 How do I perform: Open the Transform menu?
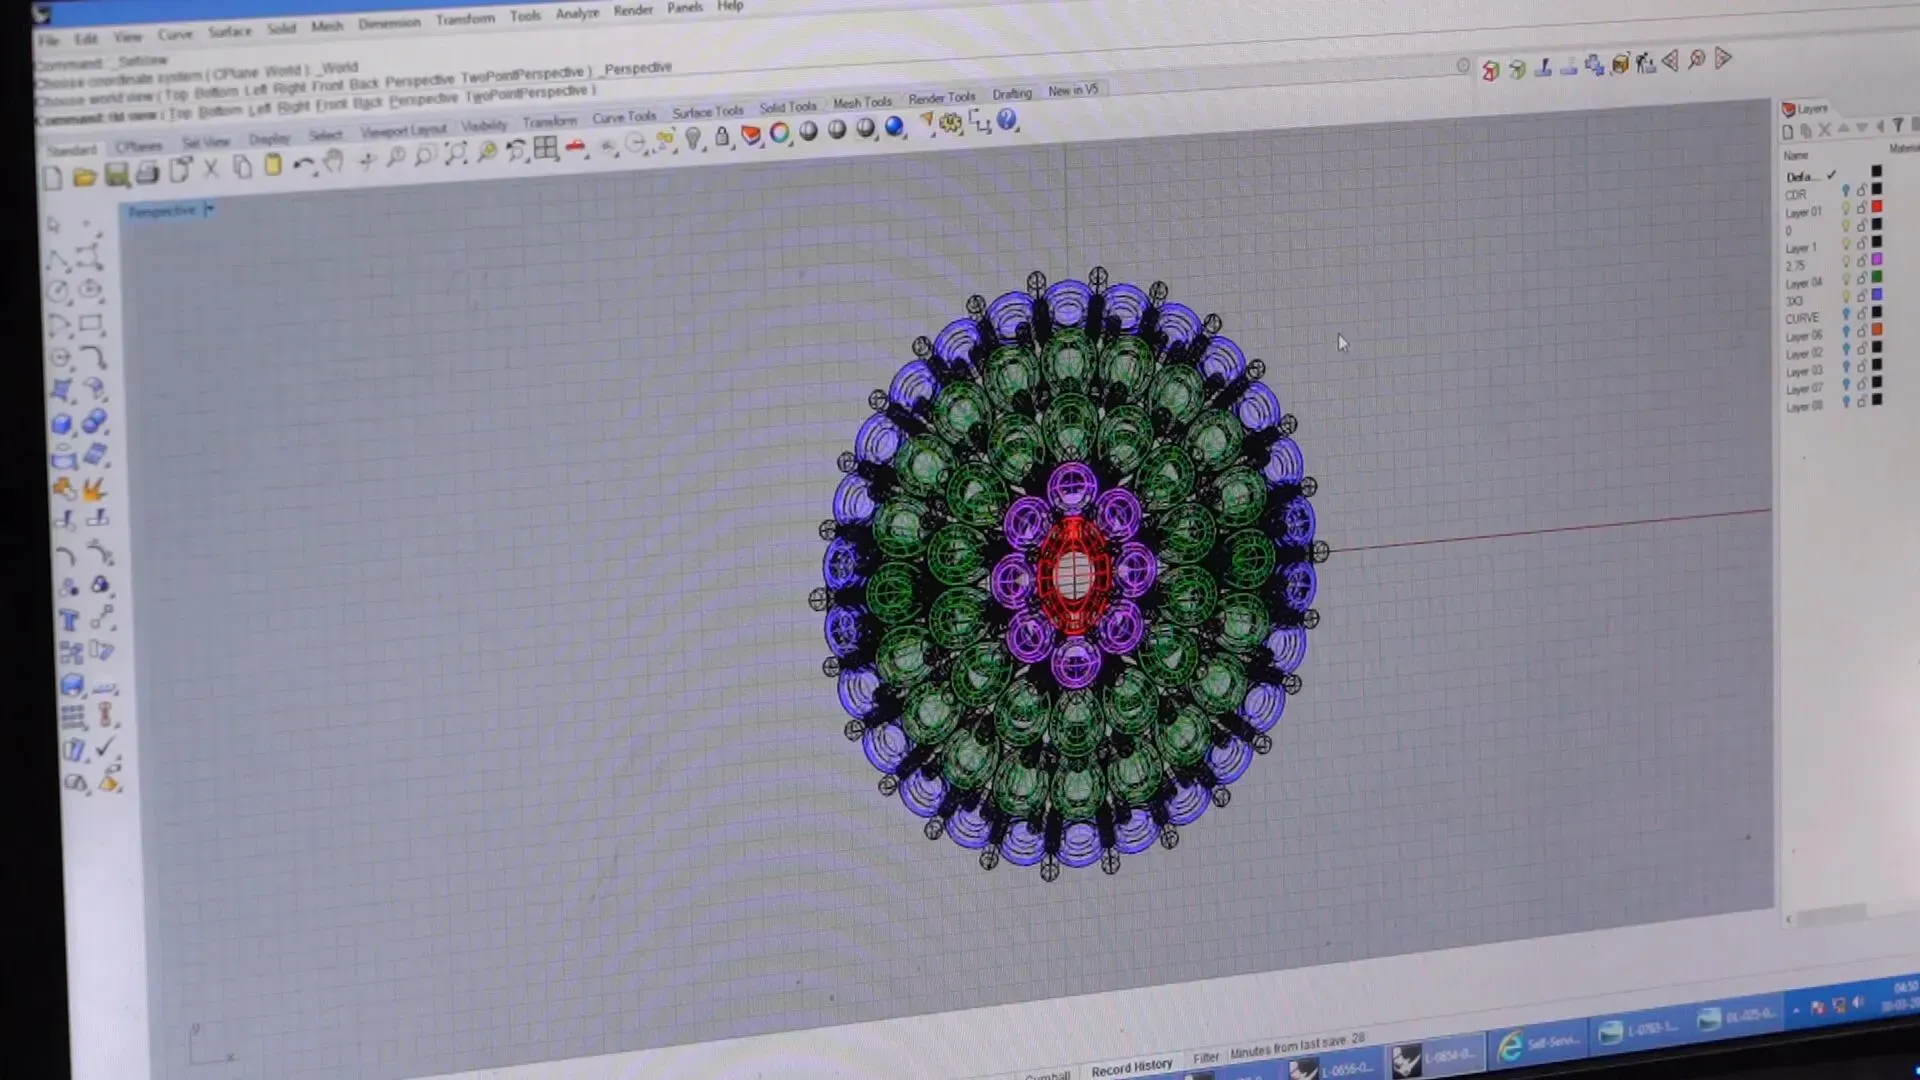click(465, 19)
